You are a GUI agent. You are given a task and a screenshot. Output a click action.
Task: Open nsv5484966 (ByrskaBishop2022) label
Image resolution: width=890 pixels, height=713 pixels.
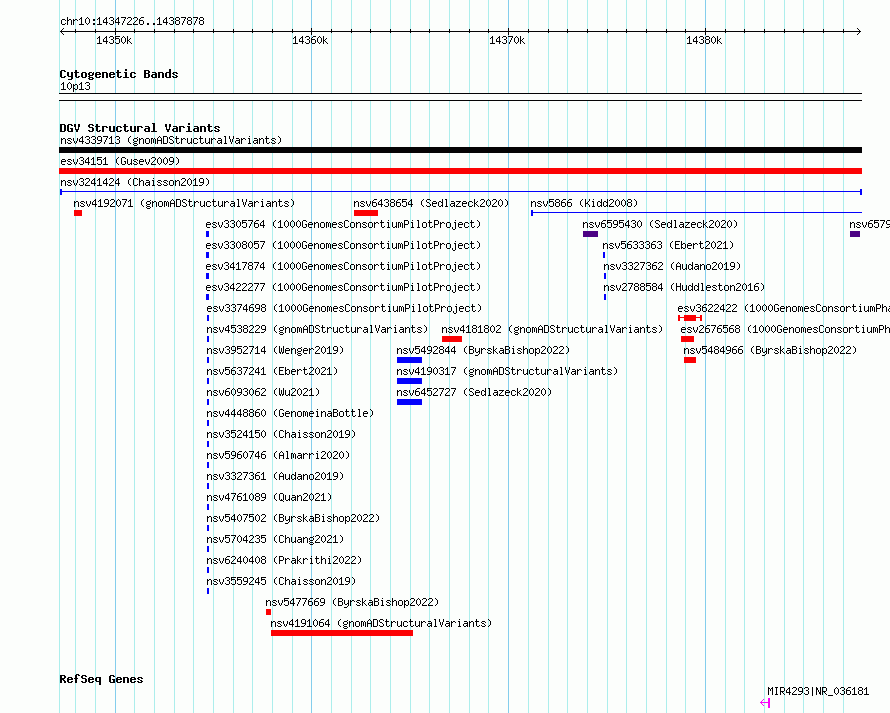[x=770, y=350]
